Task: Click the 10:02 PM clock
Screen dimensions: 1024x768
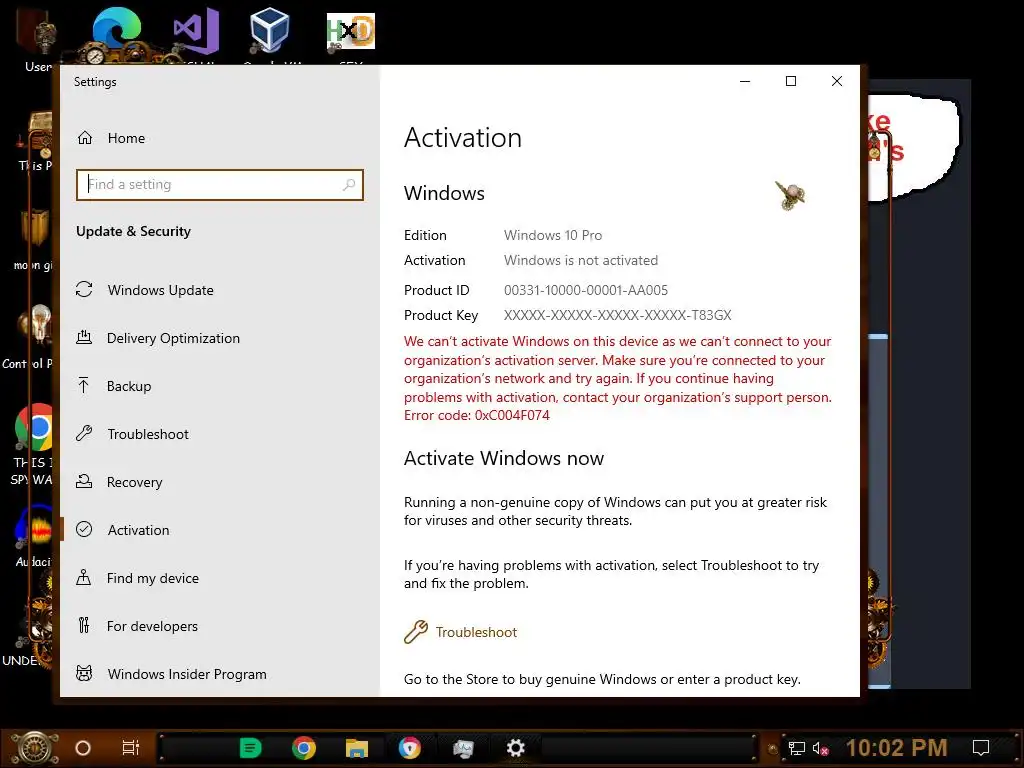Action: click(x=896, y=748)
